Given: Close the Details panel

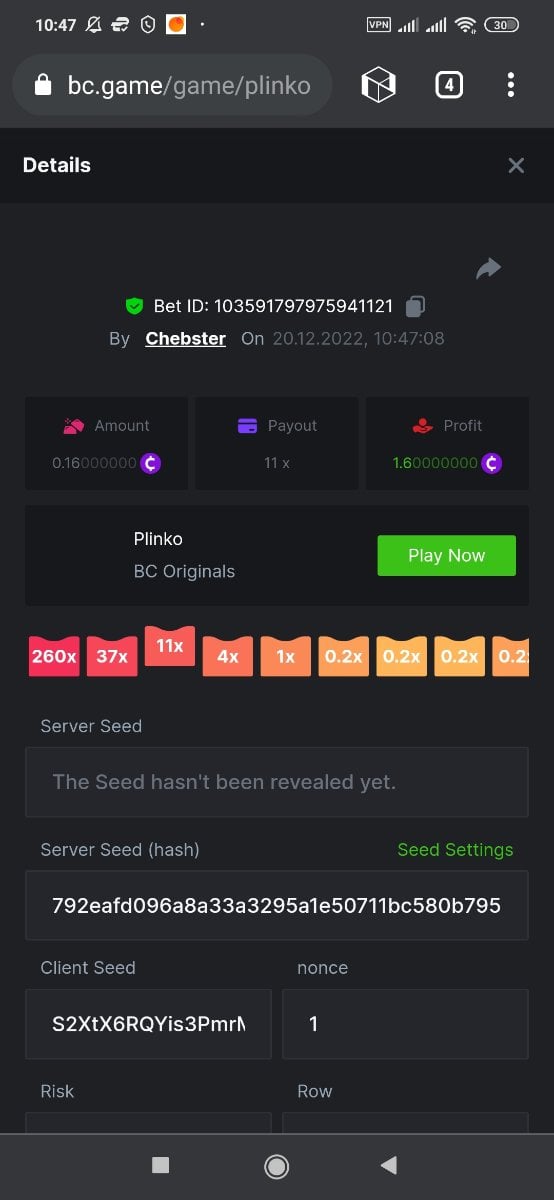Looking at the screenshot, I should coord(516,166).
